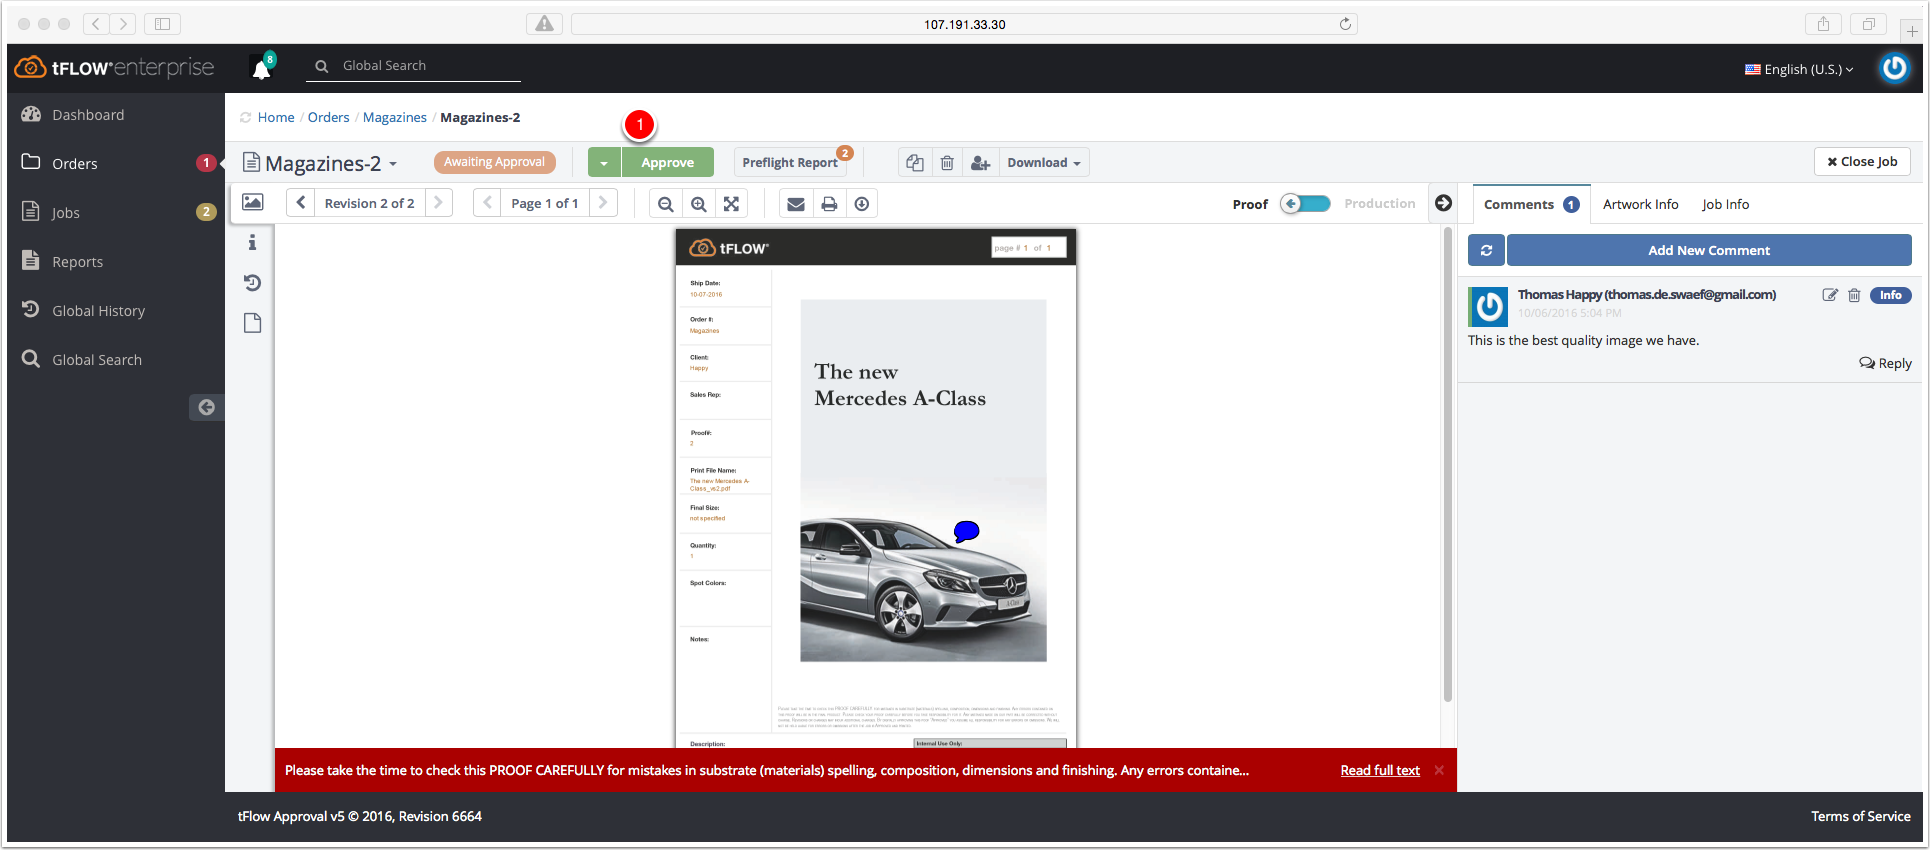The width and height of the screenshot is (1930, 850).
Task: Click the blue comment marker on the car
Action: pyautogui.click(x=966, y=531)
